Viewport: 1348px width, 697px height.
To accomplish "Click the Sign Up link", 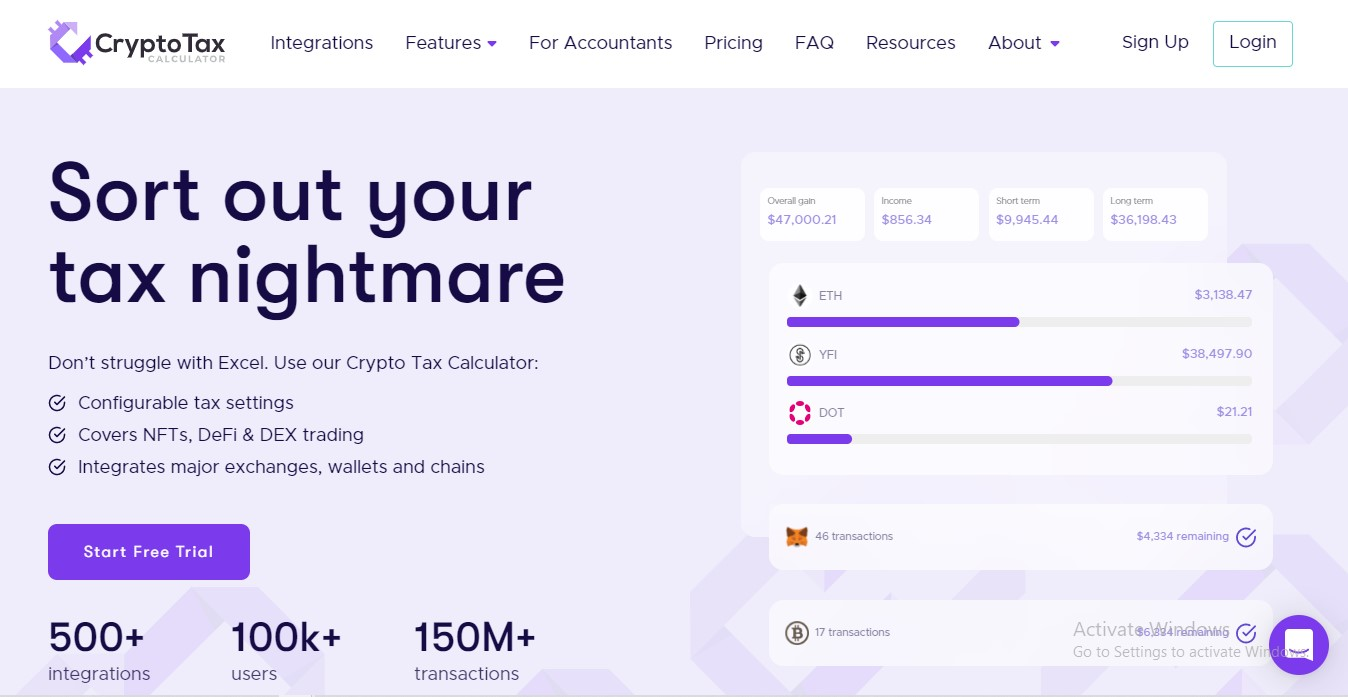I will click(x=1155, y=42).
